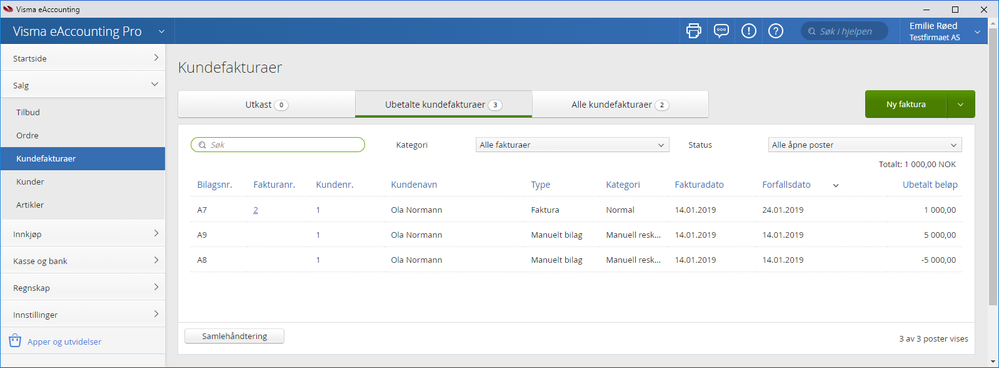Switch to Alle kundefakturaer tab
The image size is (999, 368).
point(620,104)
